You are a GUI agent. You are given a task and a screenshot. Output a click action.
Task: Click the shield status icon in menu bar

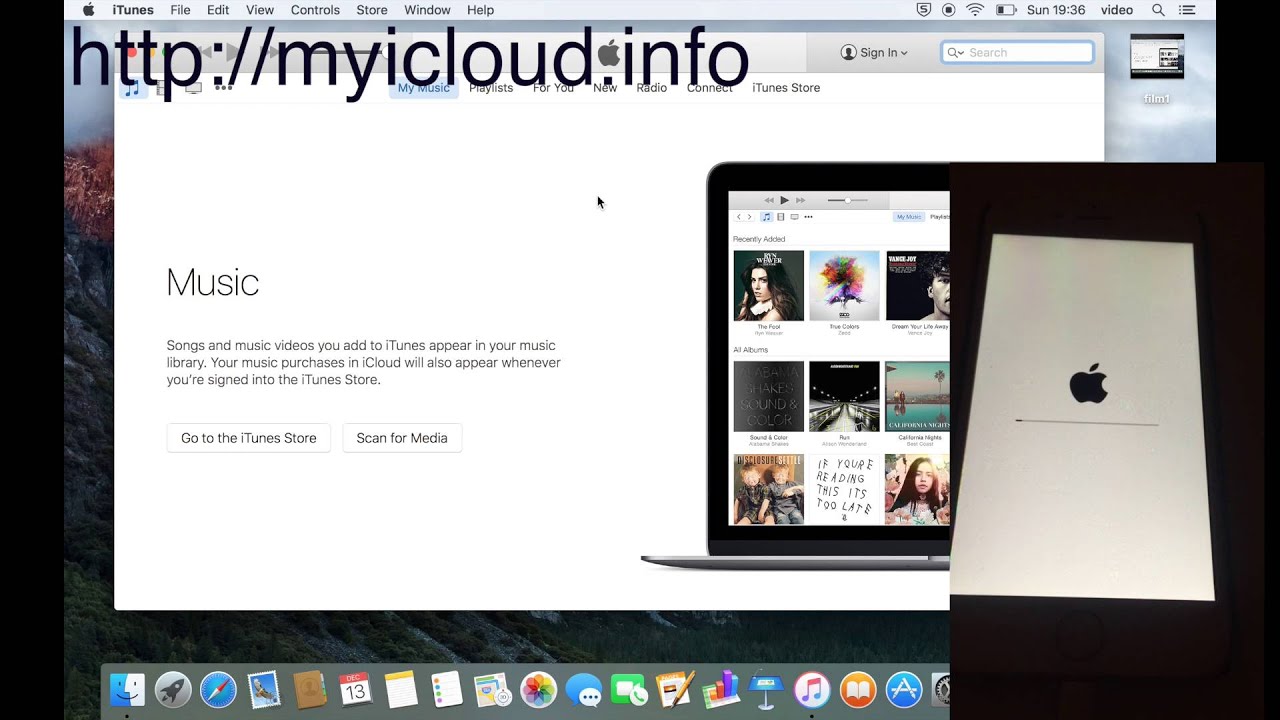pyautogui.click(x=924, y=10)
